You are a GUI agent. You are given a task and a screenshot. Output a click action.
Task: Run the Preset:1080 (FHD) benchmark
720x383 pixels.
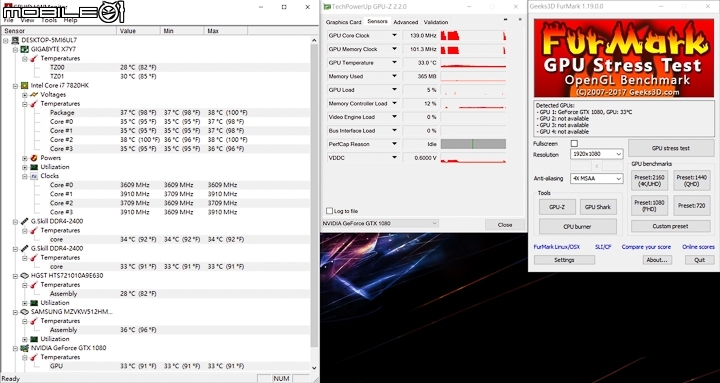(x=649, y=206)
